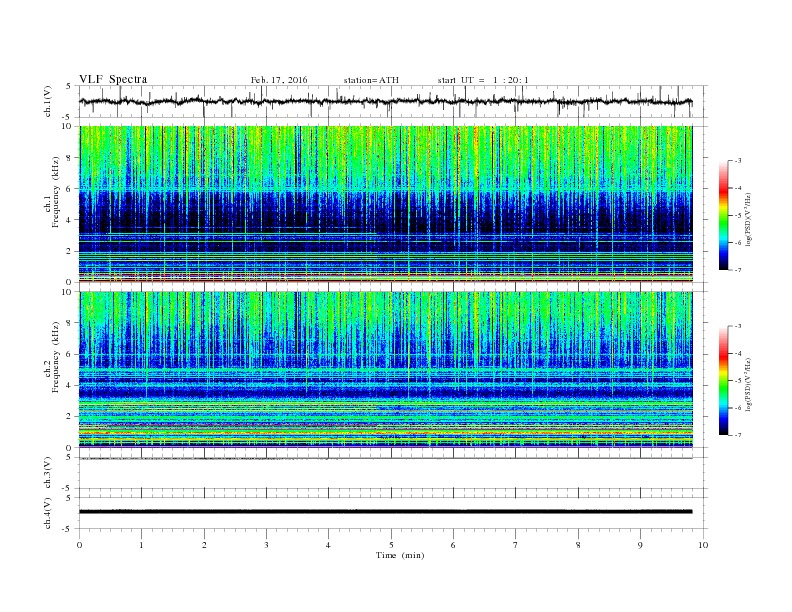The width and height of the screenshot is (792, 612).
Task: Click the "3" tick on the time axis
Action: click(x=266, y=545)
